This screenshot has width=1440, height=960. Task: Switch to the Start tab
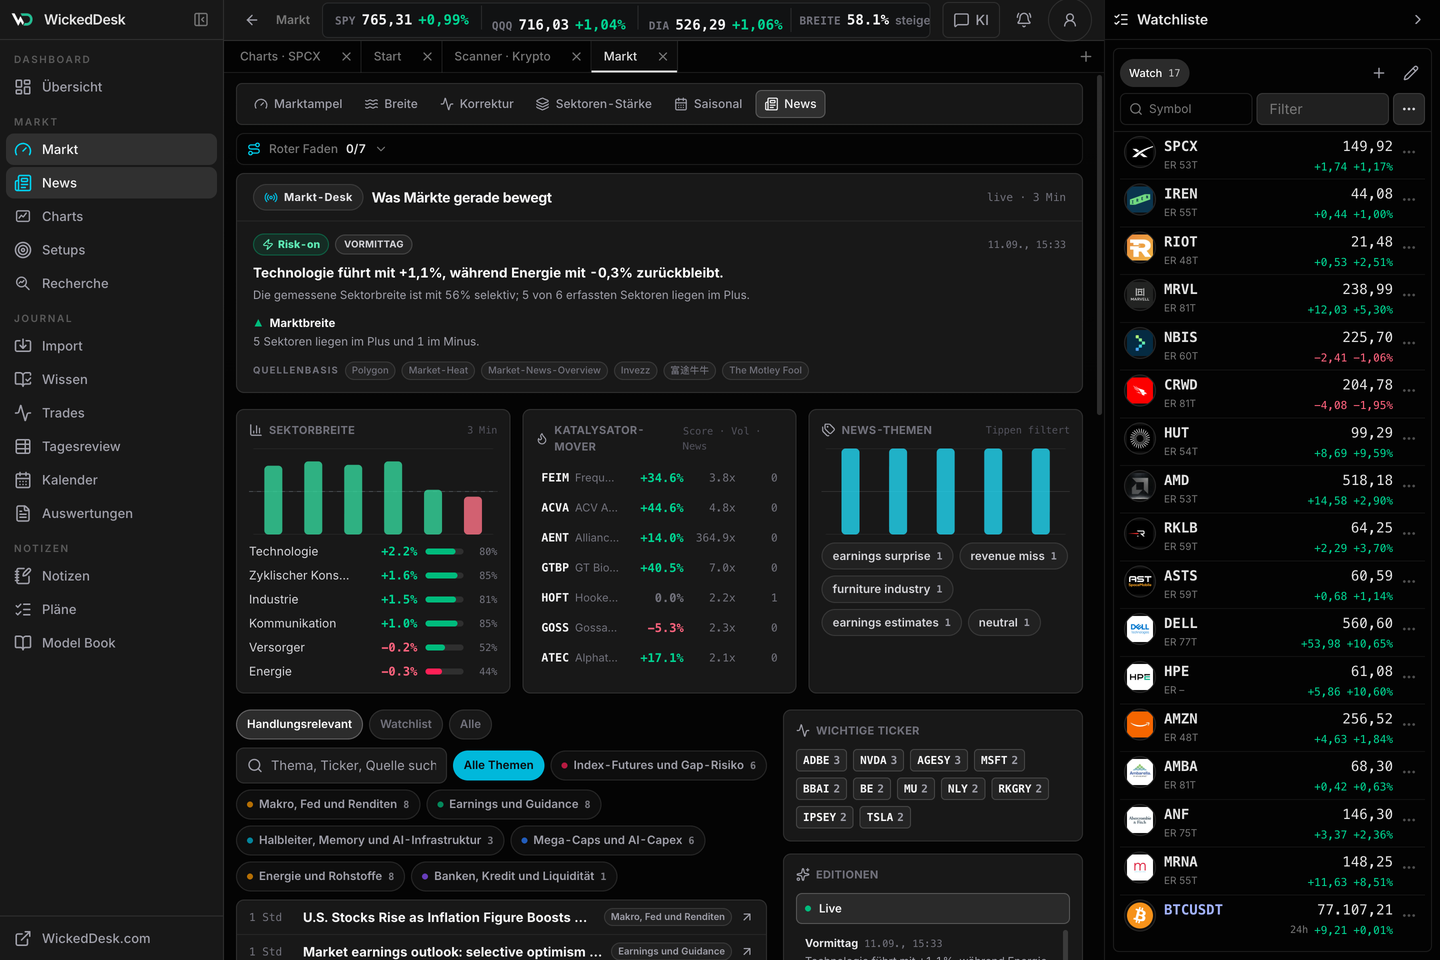pyautogui.click(x=388, y=57)
